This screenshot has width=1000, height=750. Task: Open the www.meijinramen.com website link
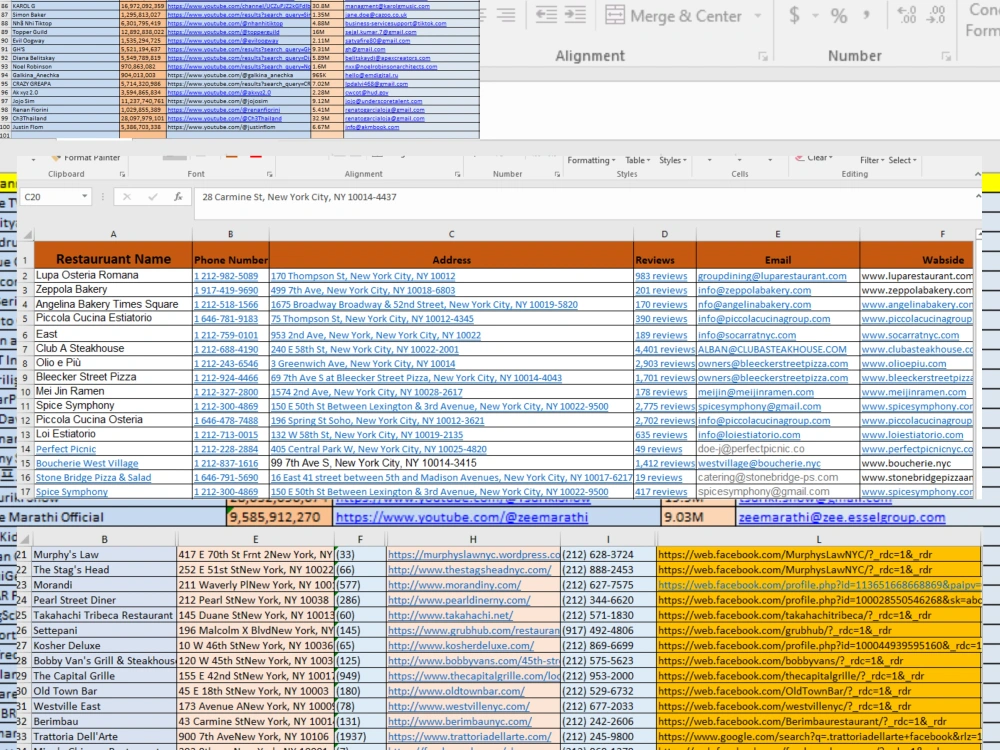[914, 392]
